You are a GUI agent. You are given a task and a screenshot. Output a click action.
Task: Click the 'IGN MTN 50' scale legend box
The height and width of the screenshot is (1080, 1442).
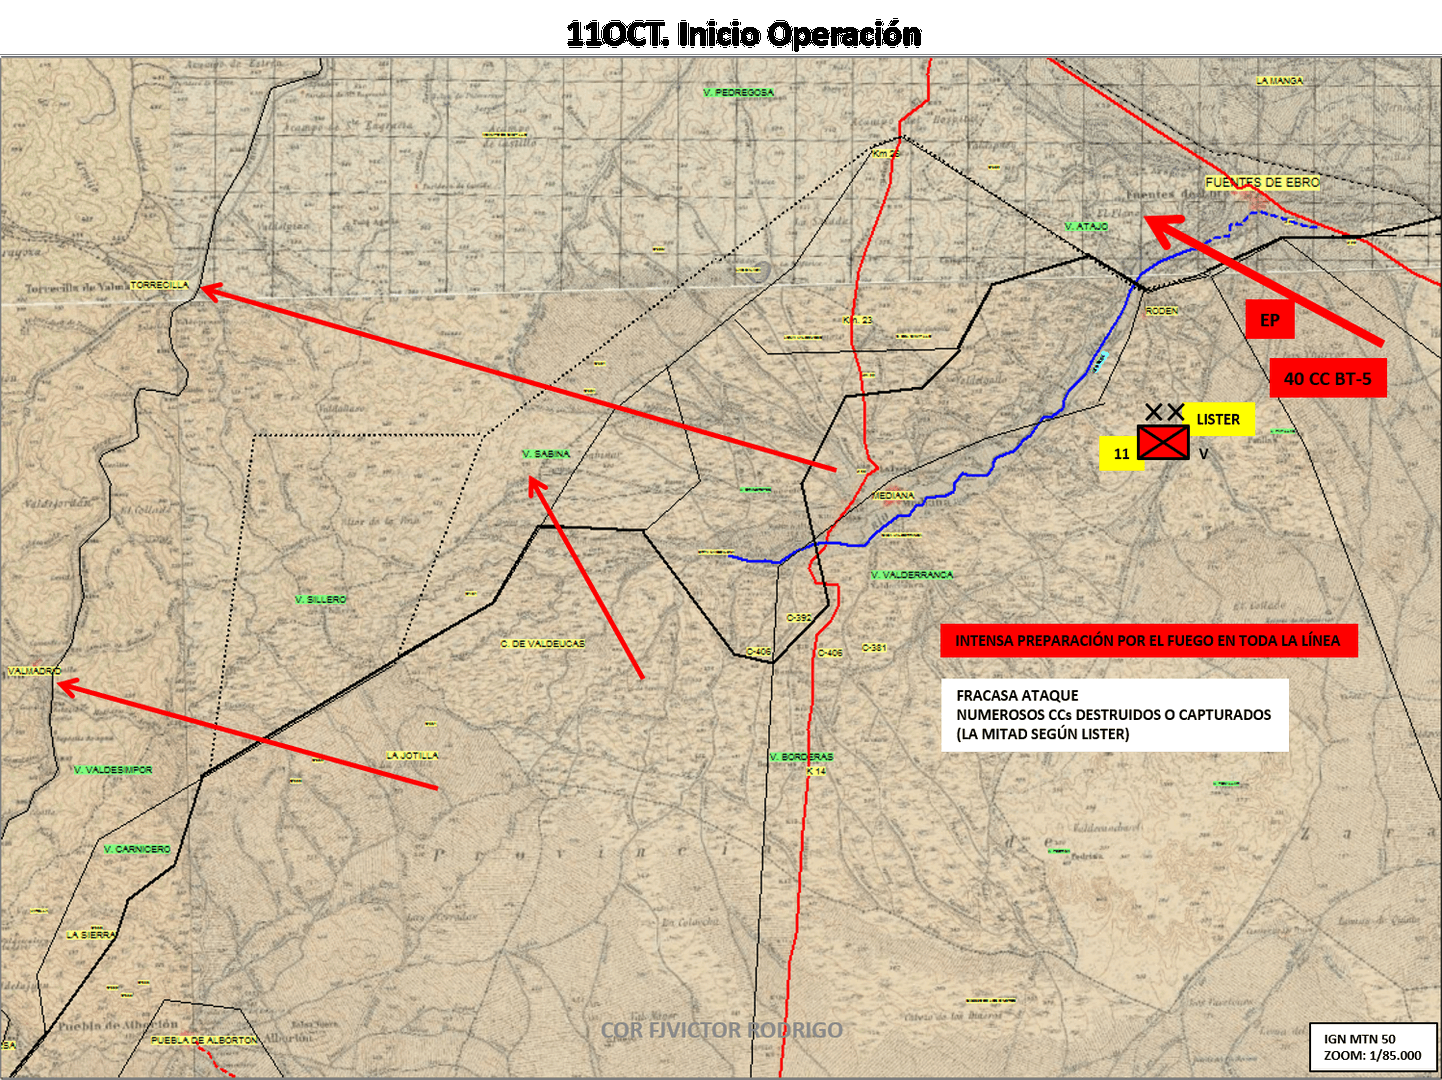(1373, 1047)
